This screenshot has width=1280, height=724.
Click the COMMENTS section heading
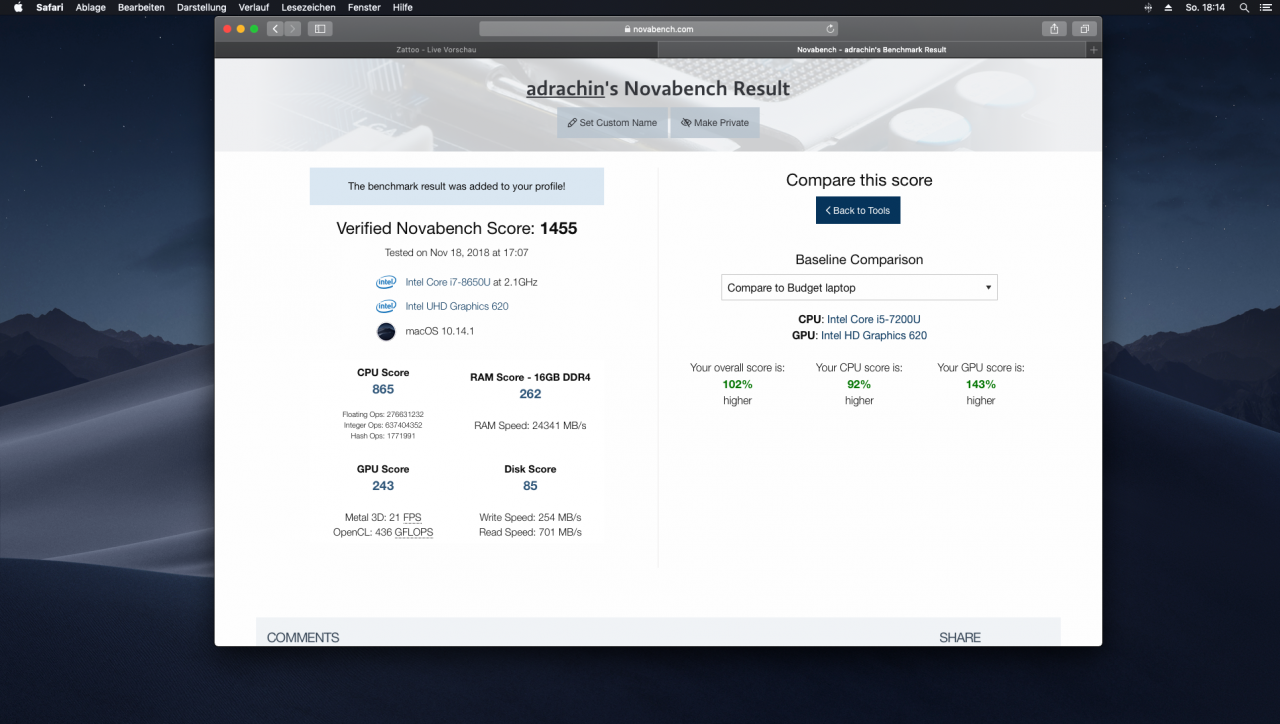tap(303, 637)
